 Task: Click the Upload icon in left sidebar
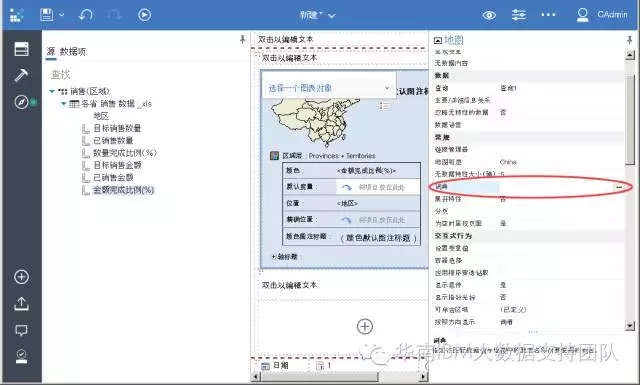[x=21, y=304]
